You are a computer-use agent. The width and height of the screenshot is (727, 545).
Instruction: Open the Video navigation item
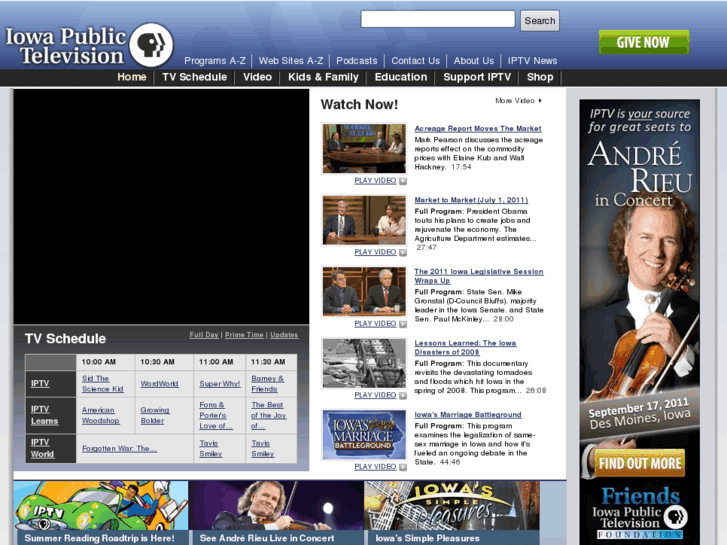(257, 77)
